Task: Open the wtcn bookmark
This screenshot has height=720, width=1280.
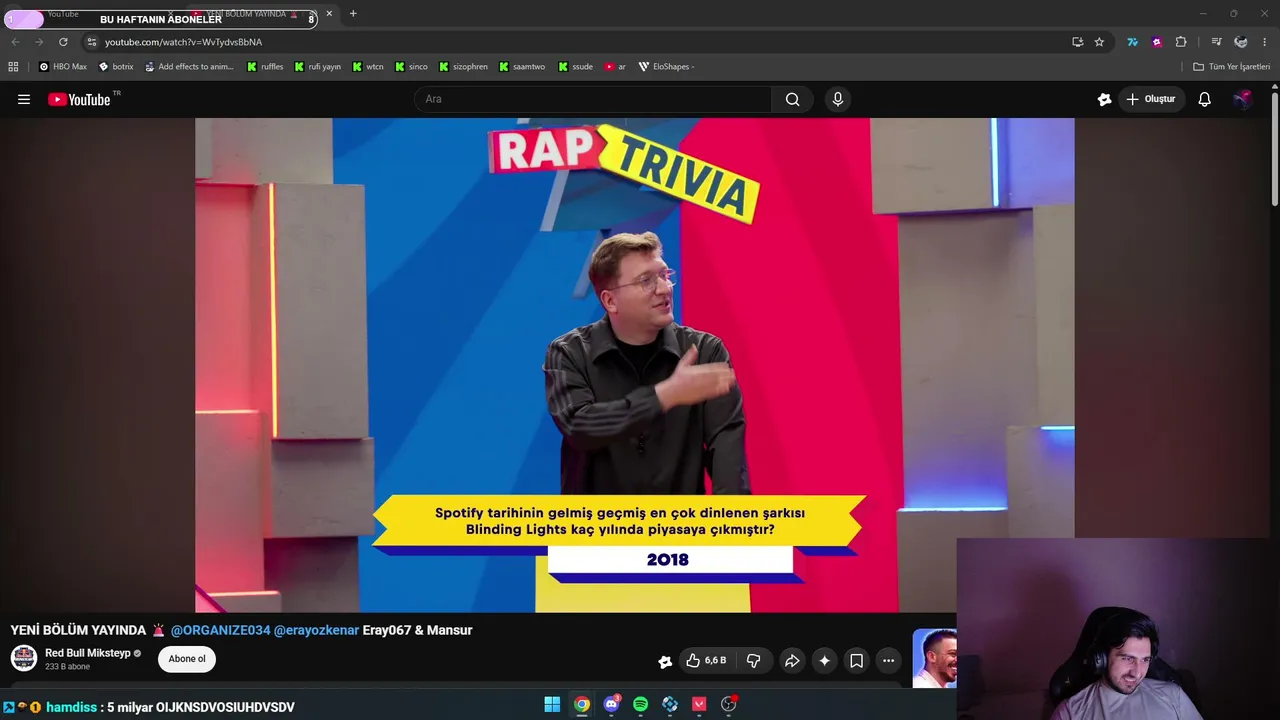Action: point(368,67)
